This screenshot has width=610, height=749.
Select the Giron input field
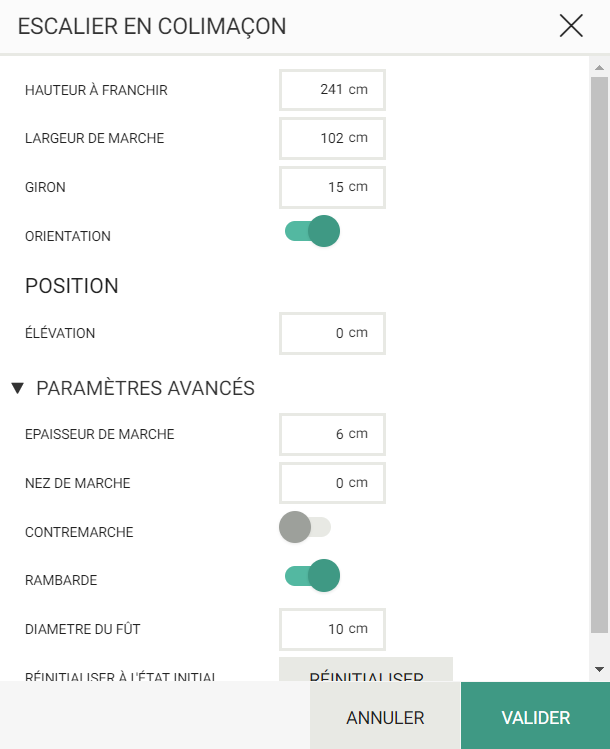coord(332,187)
